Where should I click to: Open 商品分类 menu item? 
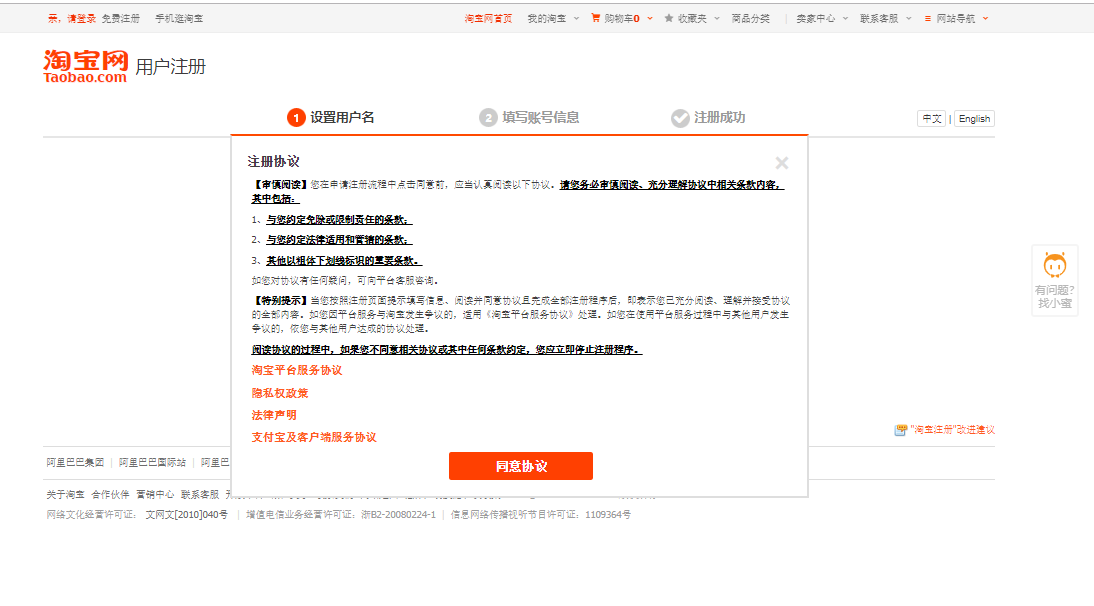pyautogui.click(x=750, y=19)
